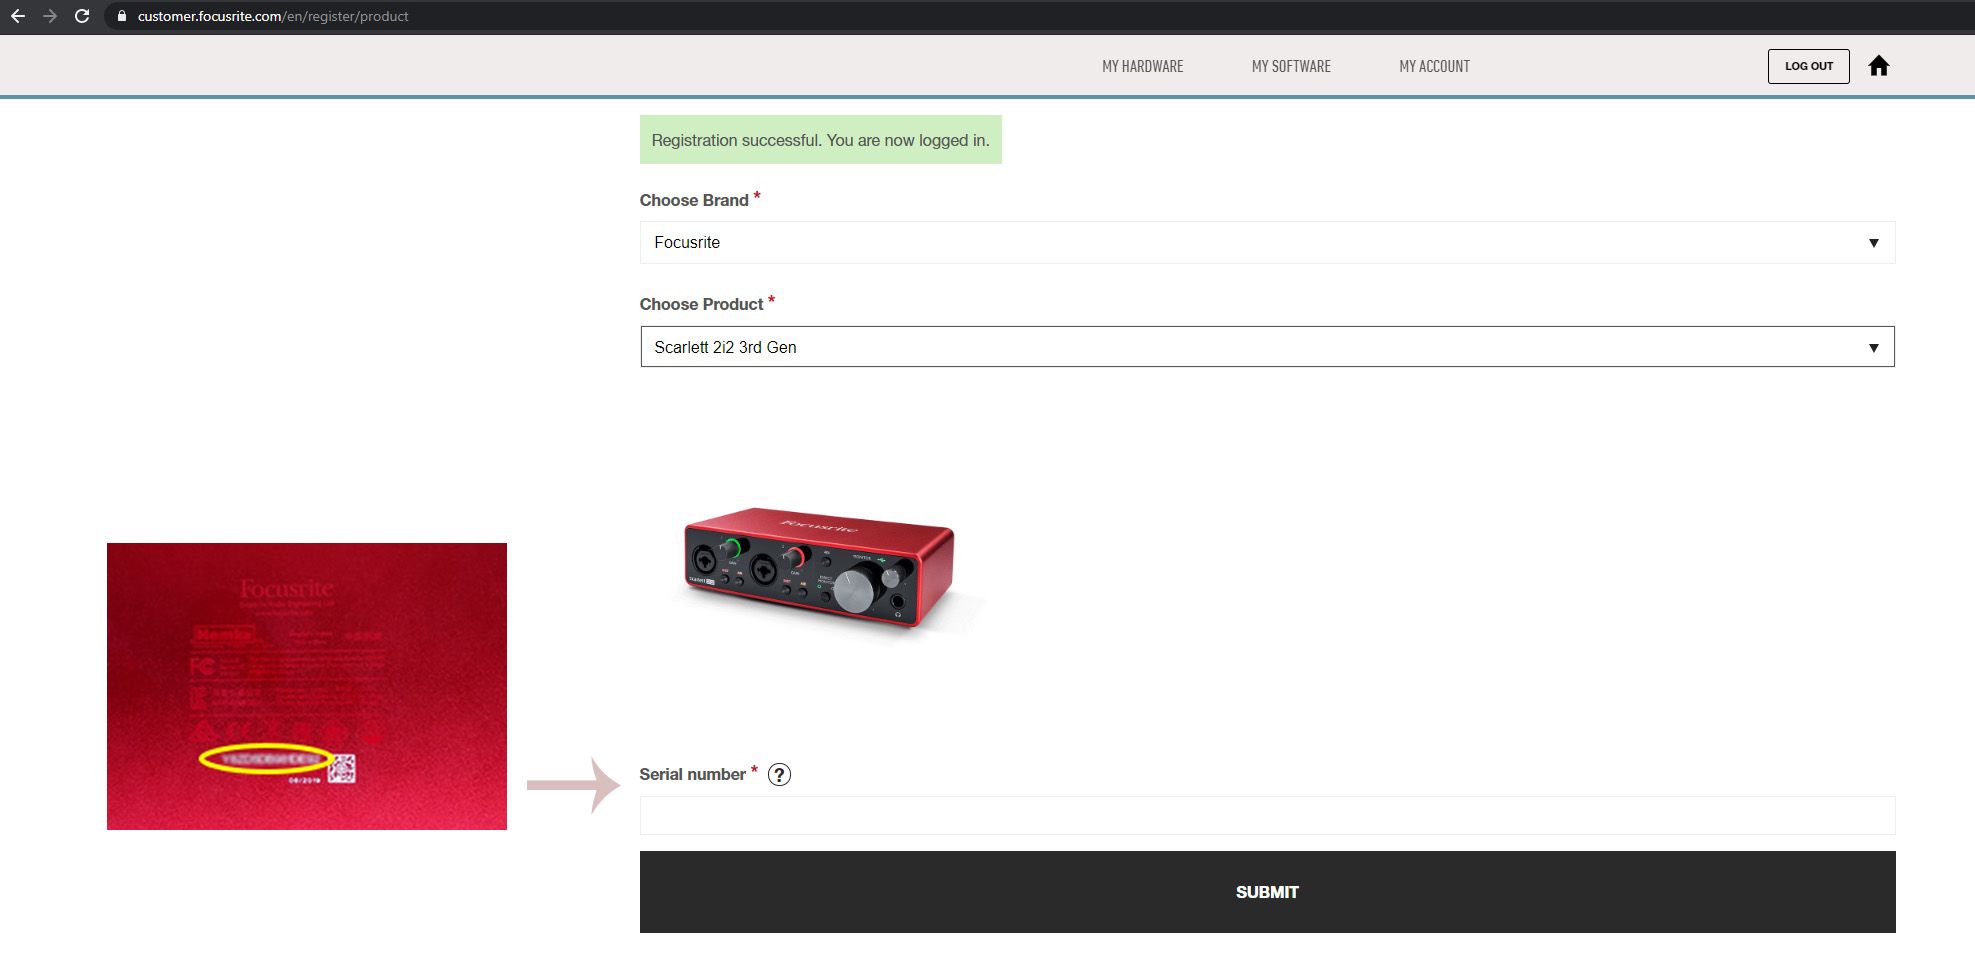Click the browser back arrow
Image resolution: width=1975 pixels, height=960 pixels.
coord(18,16)
